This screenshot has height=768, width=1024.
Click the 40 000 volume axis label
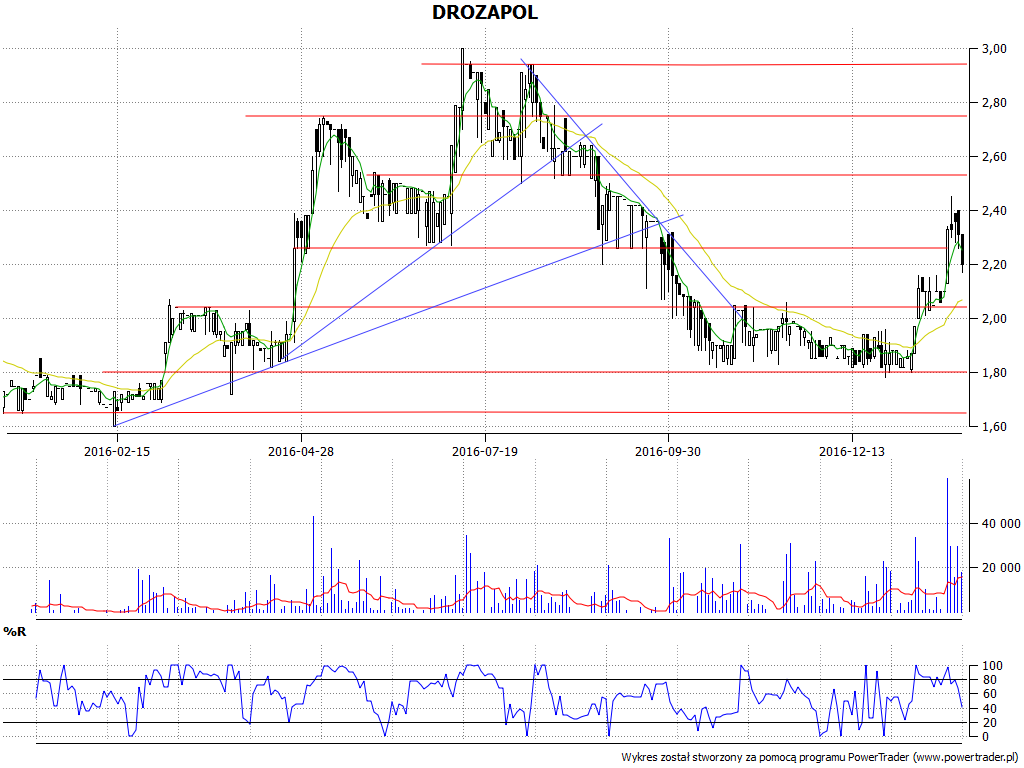1001,524
